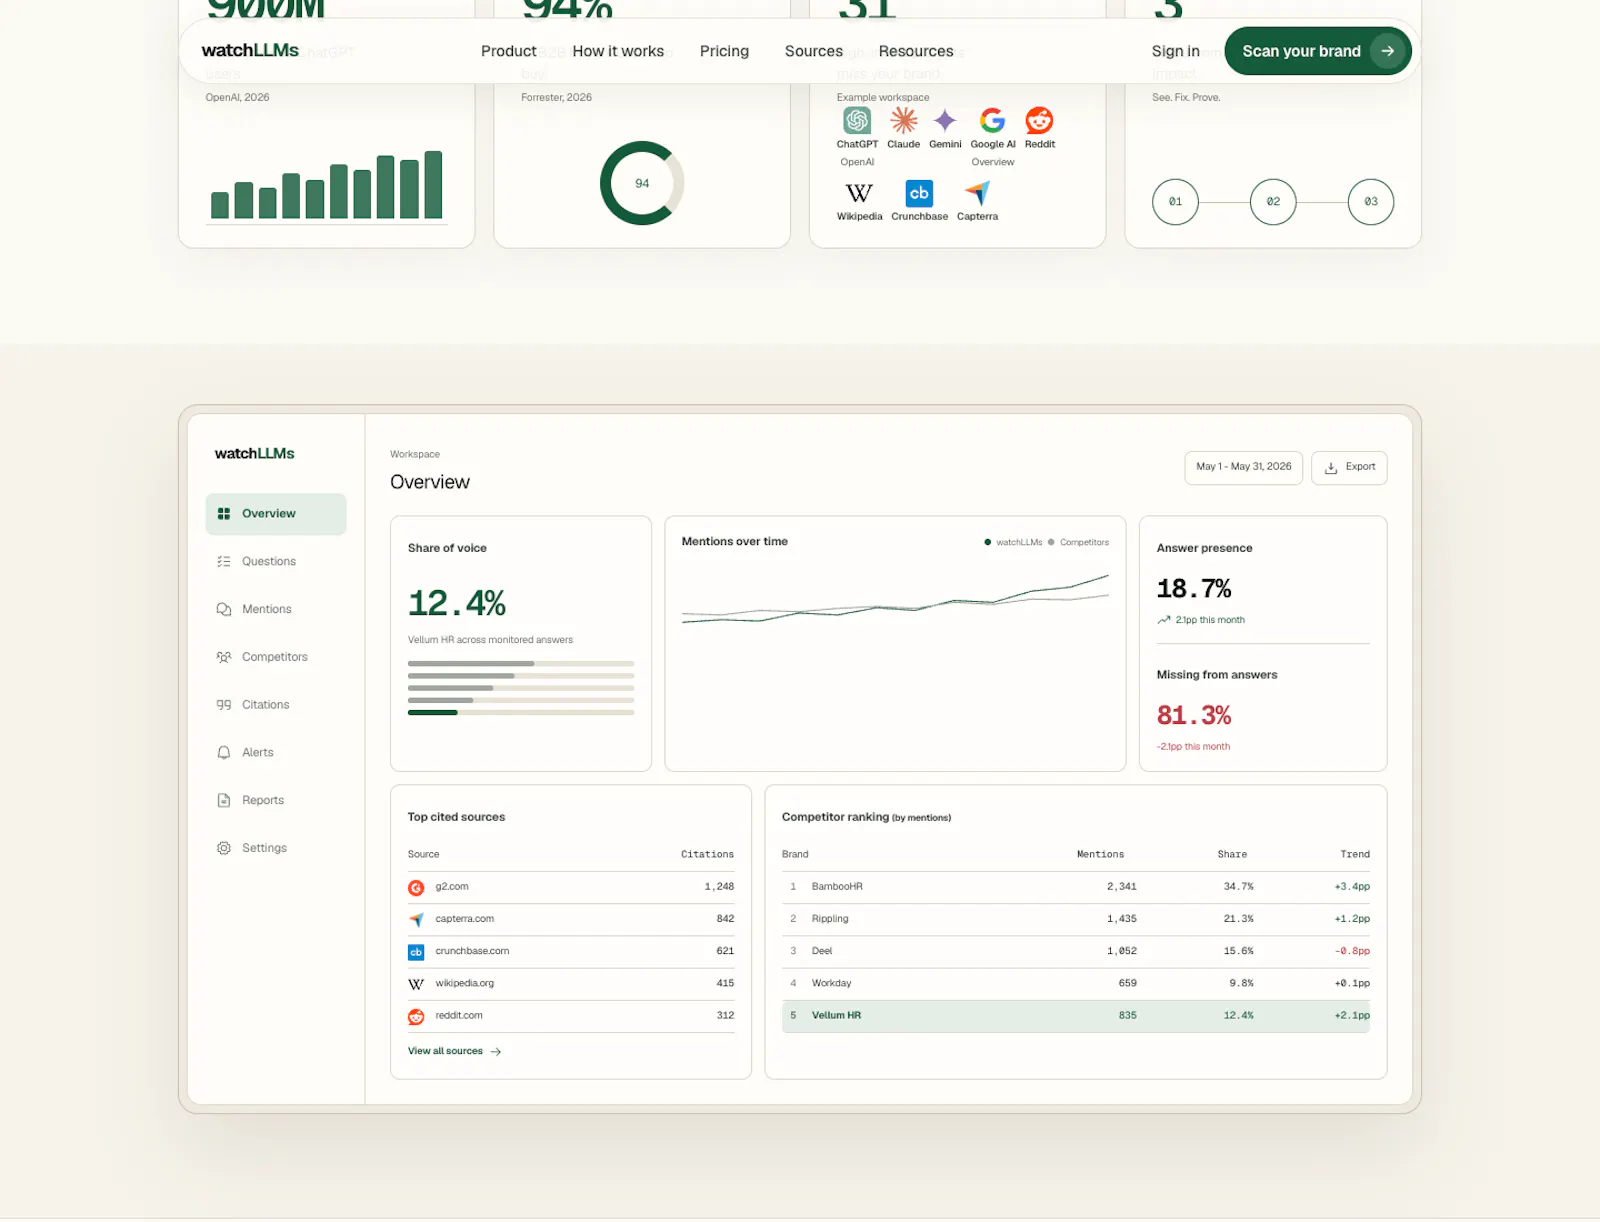Click the g2.com source logo

pyautogui.click(x=416, y=888)
